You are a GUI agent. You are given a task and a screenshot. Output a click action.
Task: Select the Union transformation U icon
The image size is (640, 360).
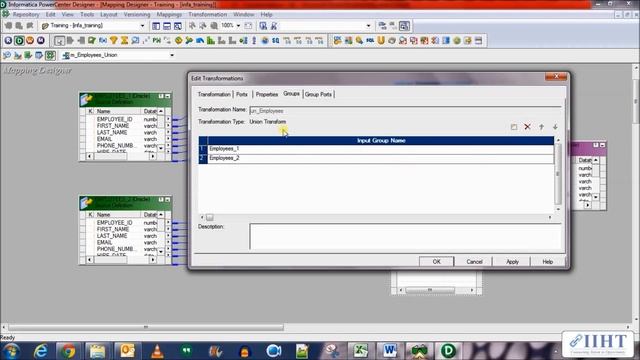click(381, 40)
